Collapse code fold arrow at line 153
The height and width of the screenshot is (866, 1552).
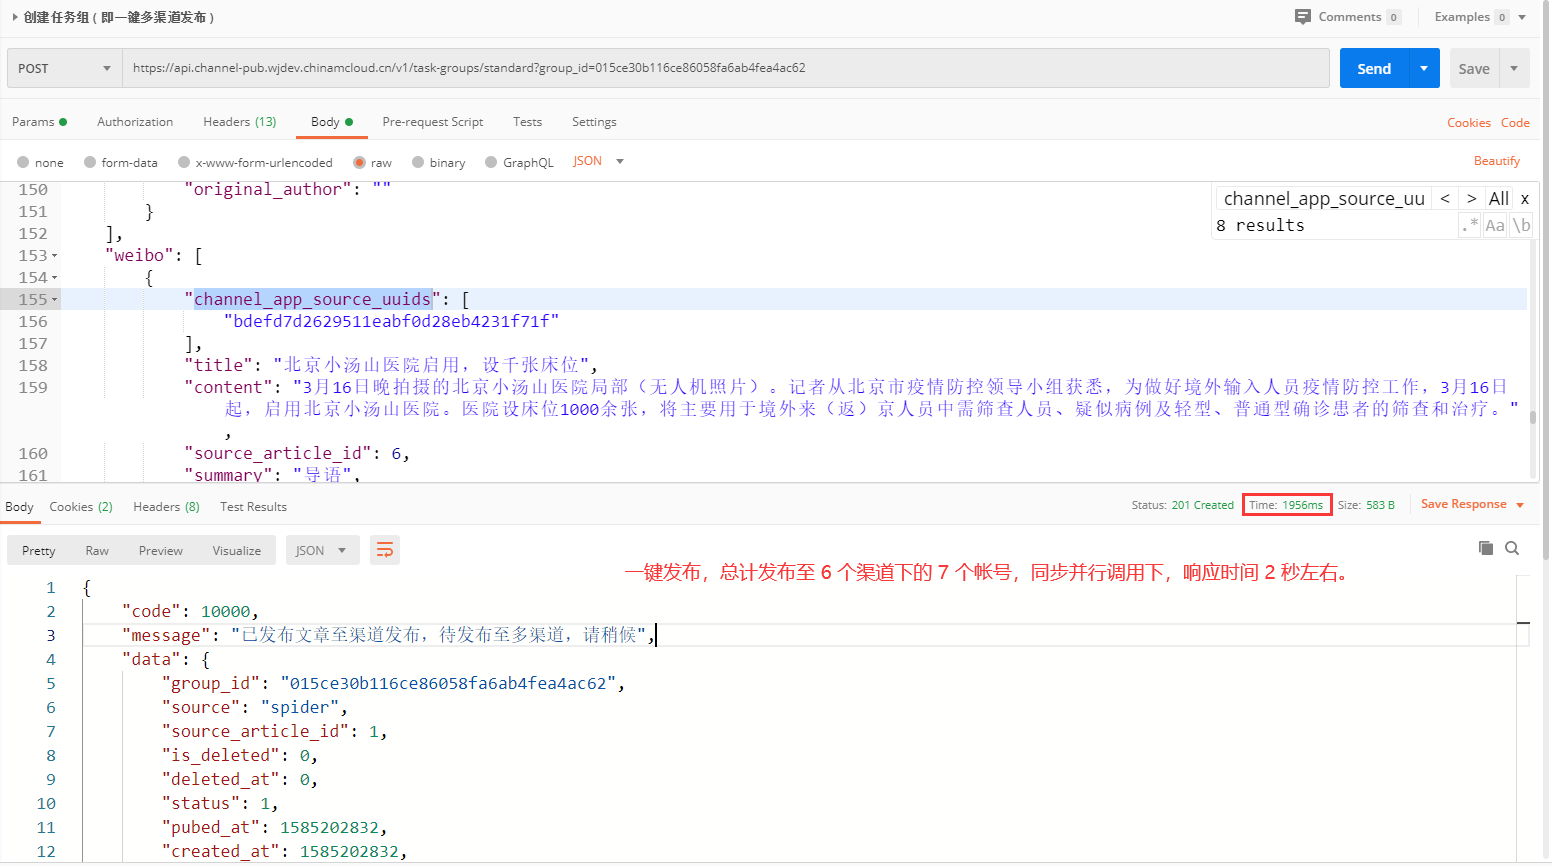pyautogui.click(x=54, y=256)
